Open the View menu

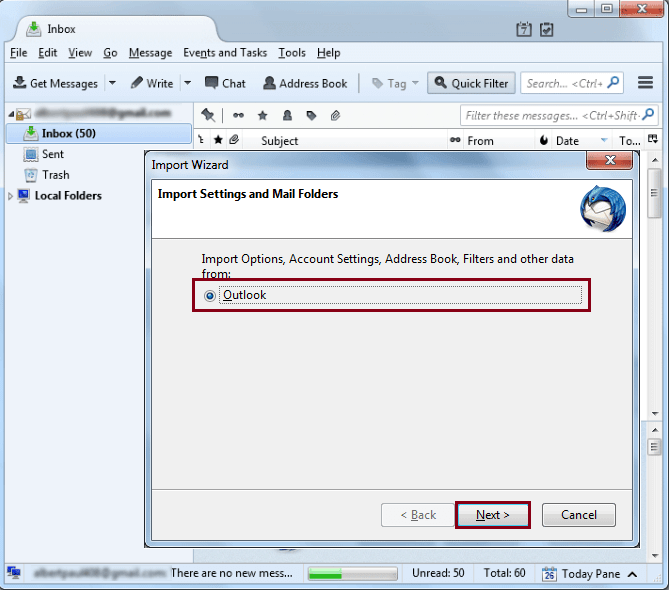click(80, 53)
